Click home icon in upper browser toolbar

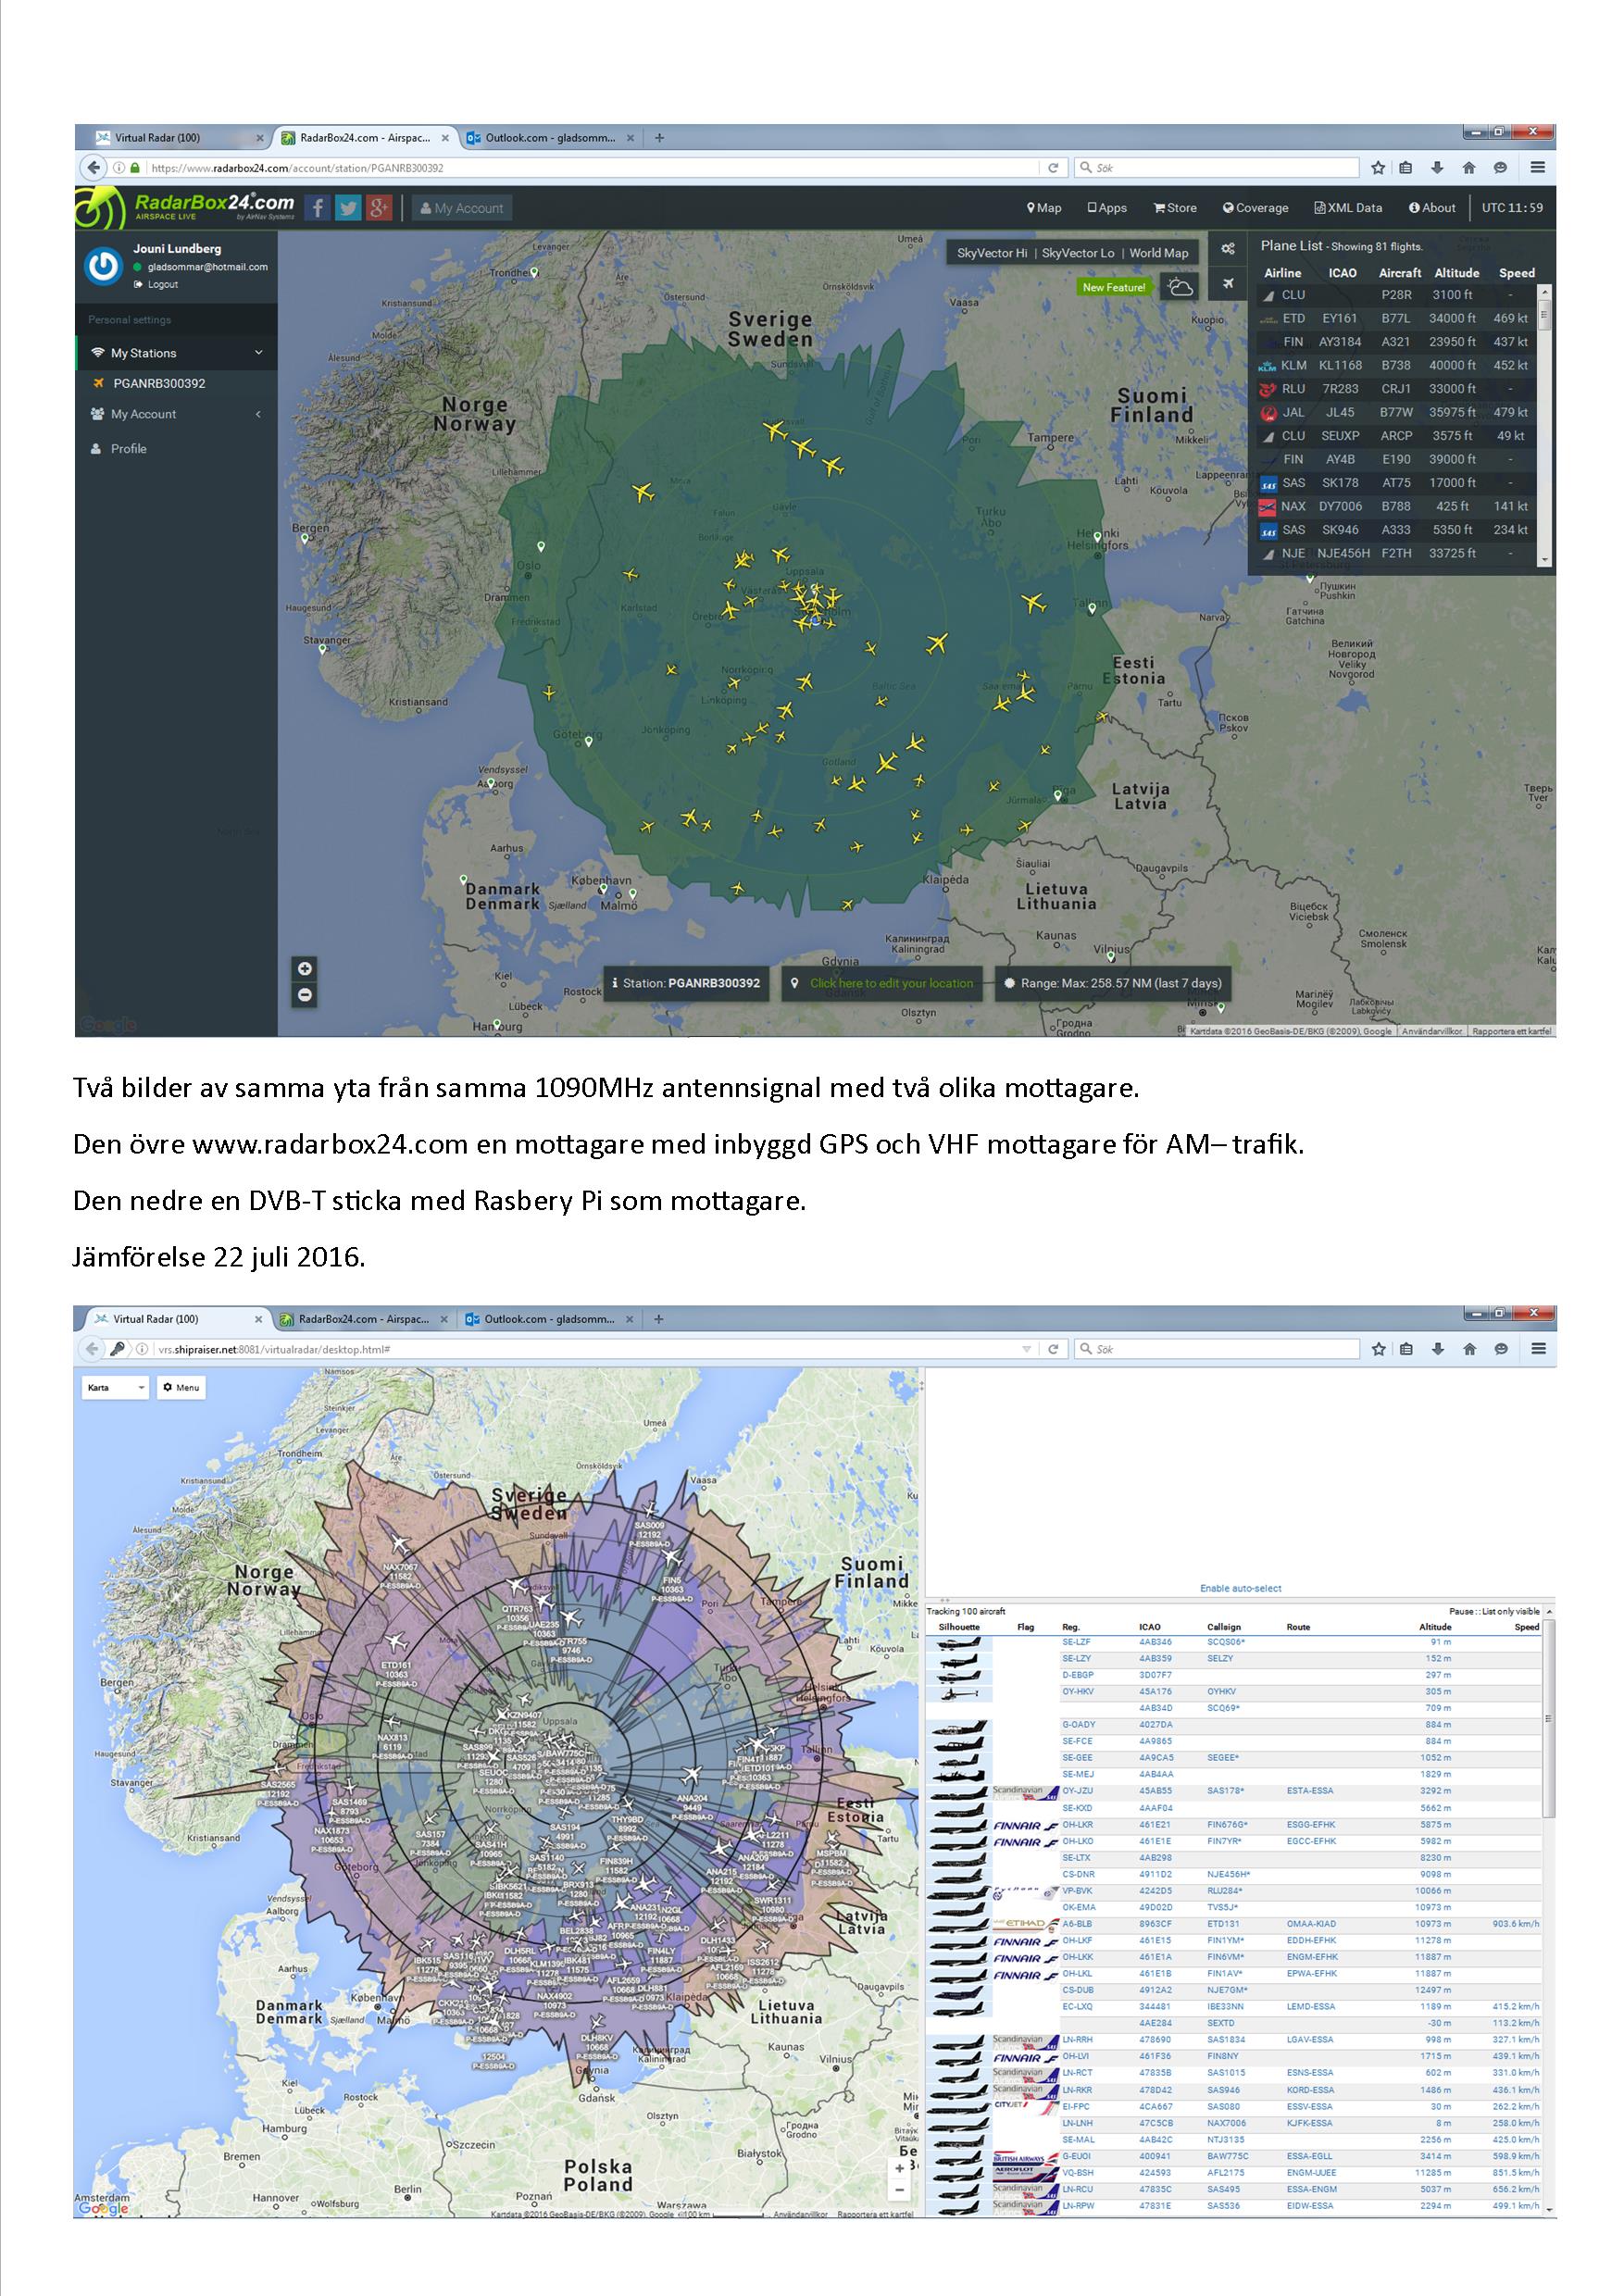(1468, 168)
